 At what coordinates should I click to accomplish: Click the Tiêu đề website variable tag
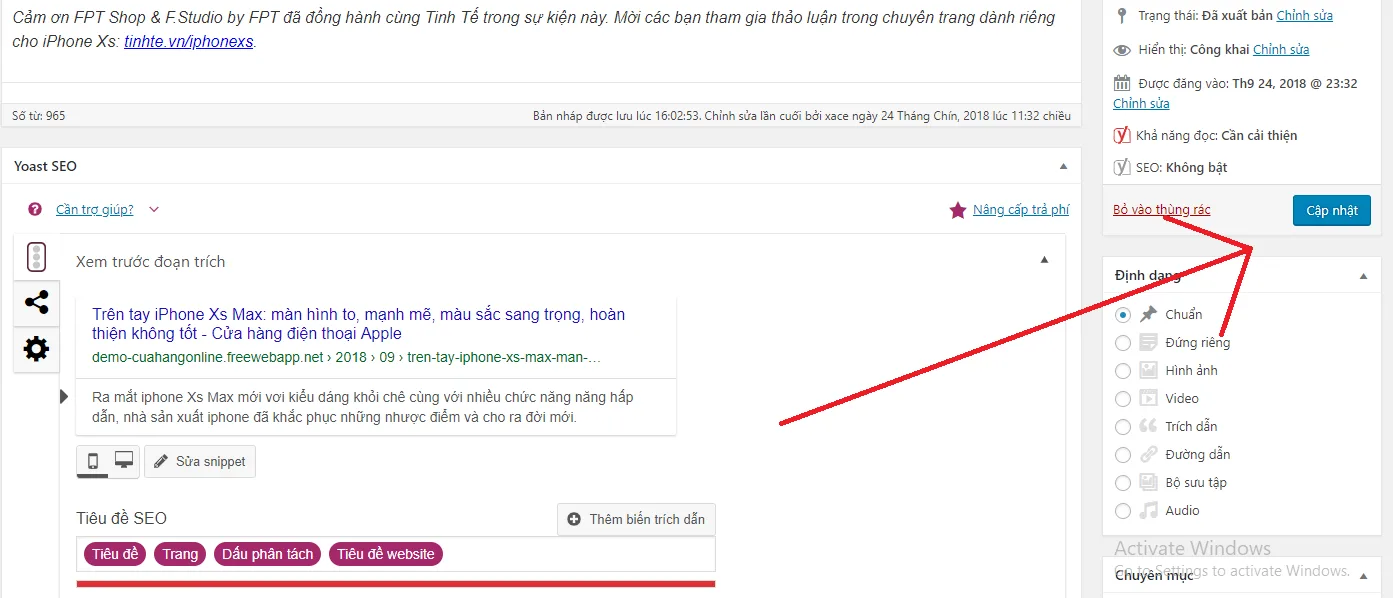click(x=386, y=554)
